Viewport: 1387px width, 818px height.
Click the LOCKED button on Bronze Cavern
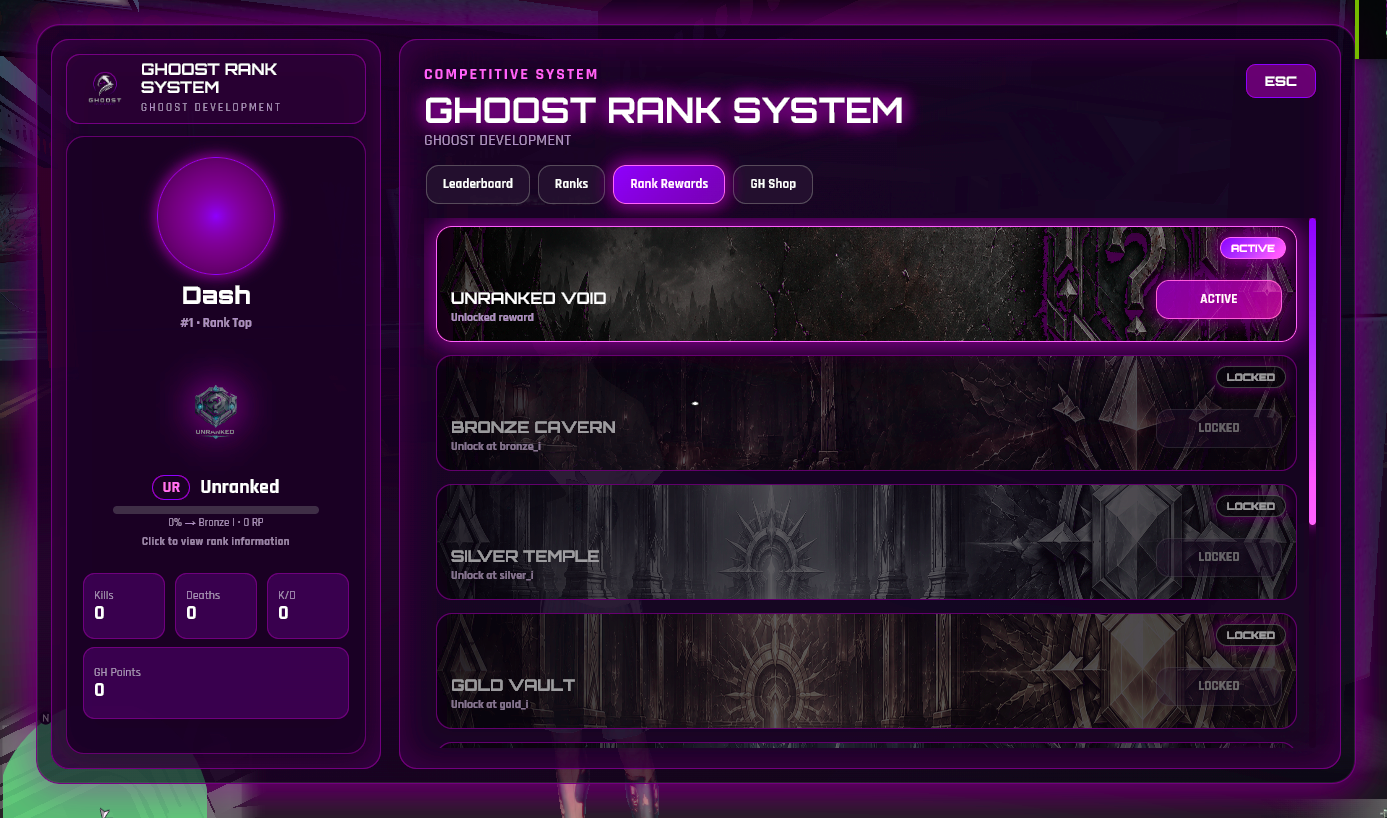pos(1219,428)
